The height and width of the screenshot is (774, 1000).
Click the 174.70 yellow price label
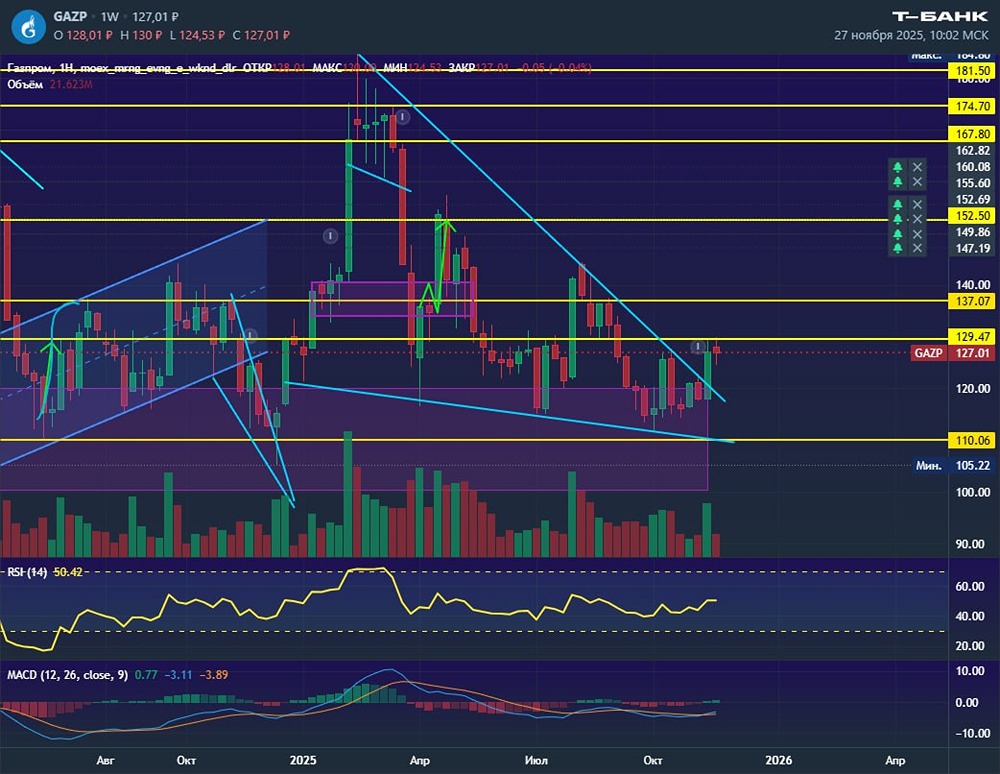(x=973, y=106)
